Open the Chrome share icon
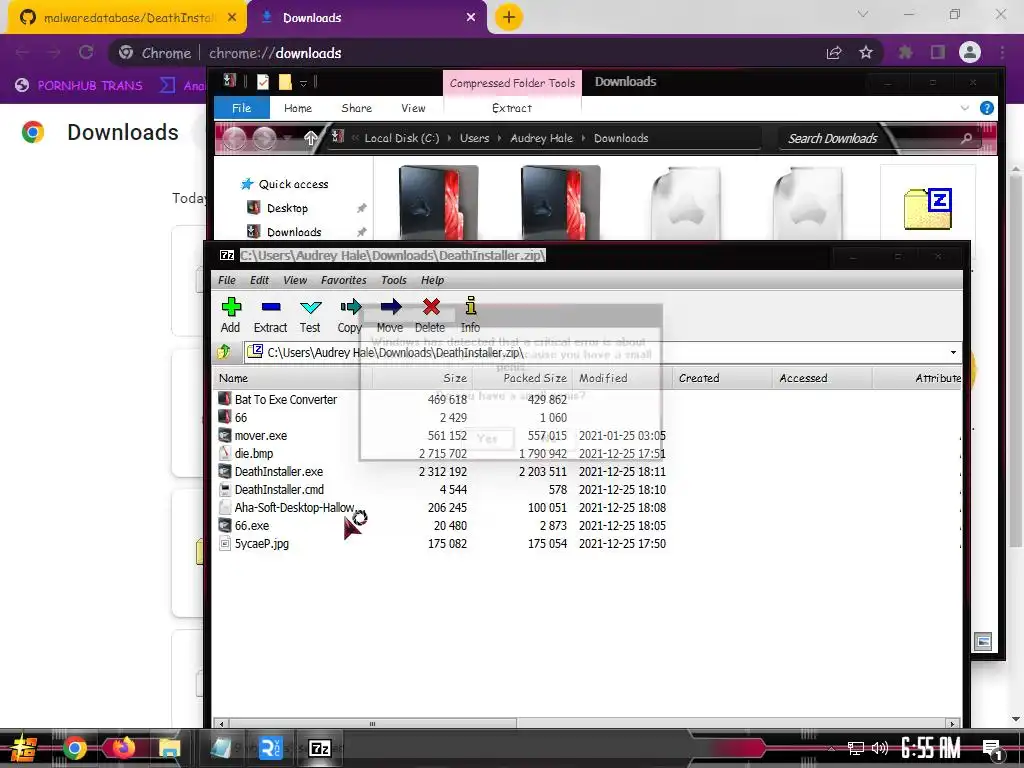1024x768 pixels. pyautogui.click(x=834, y=52)
